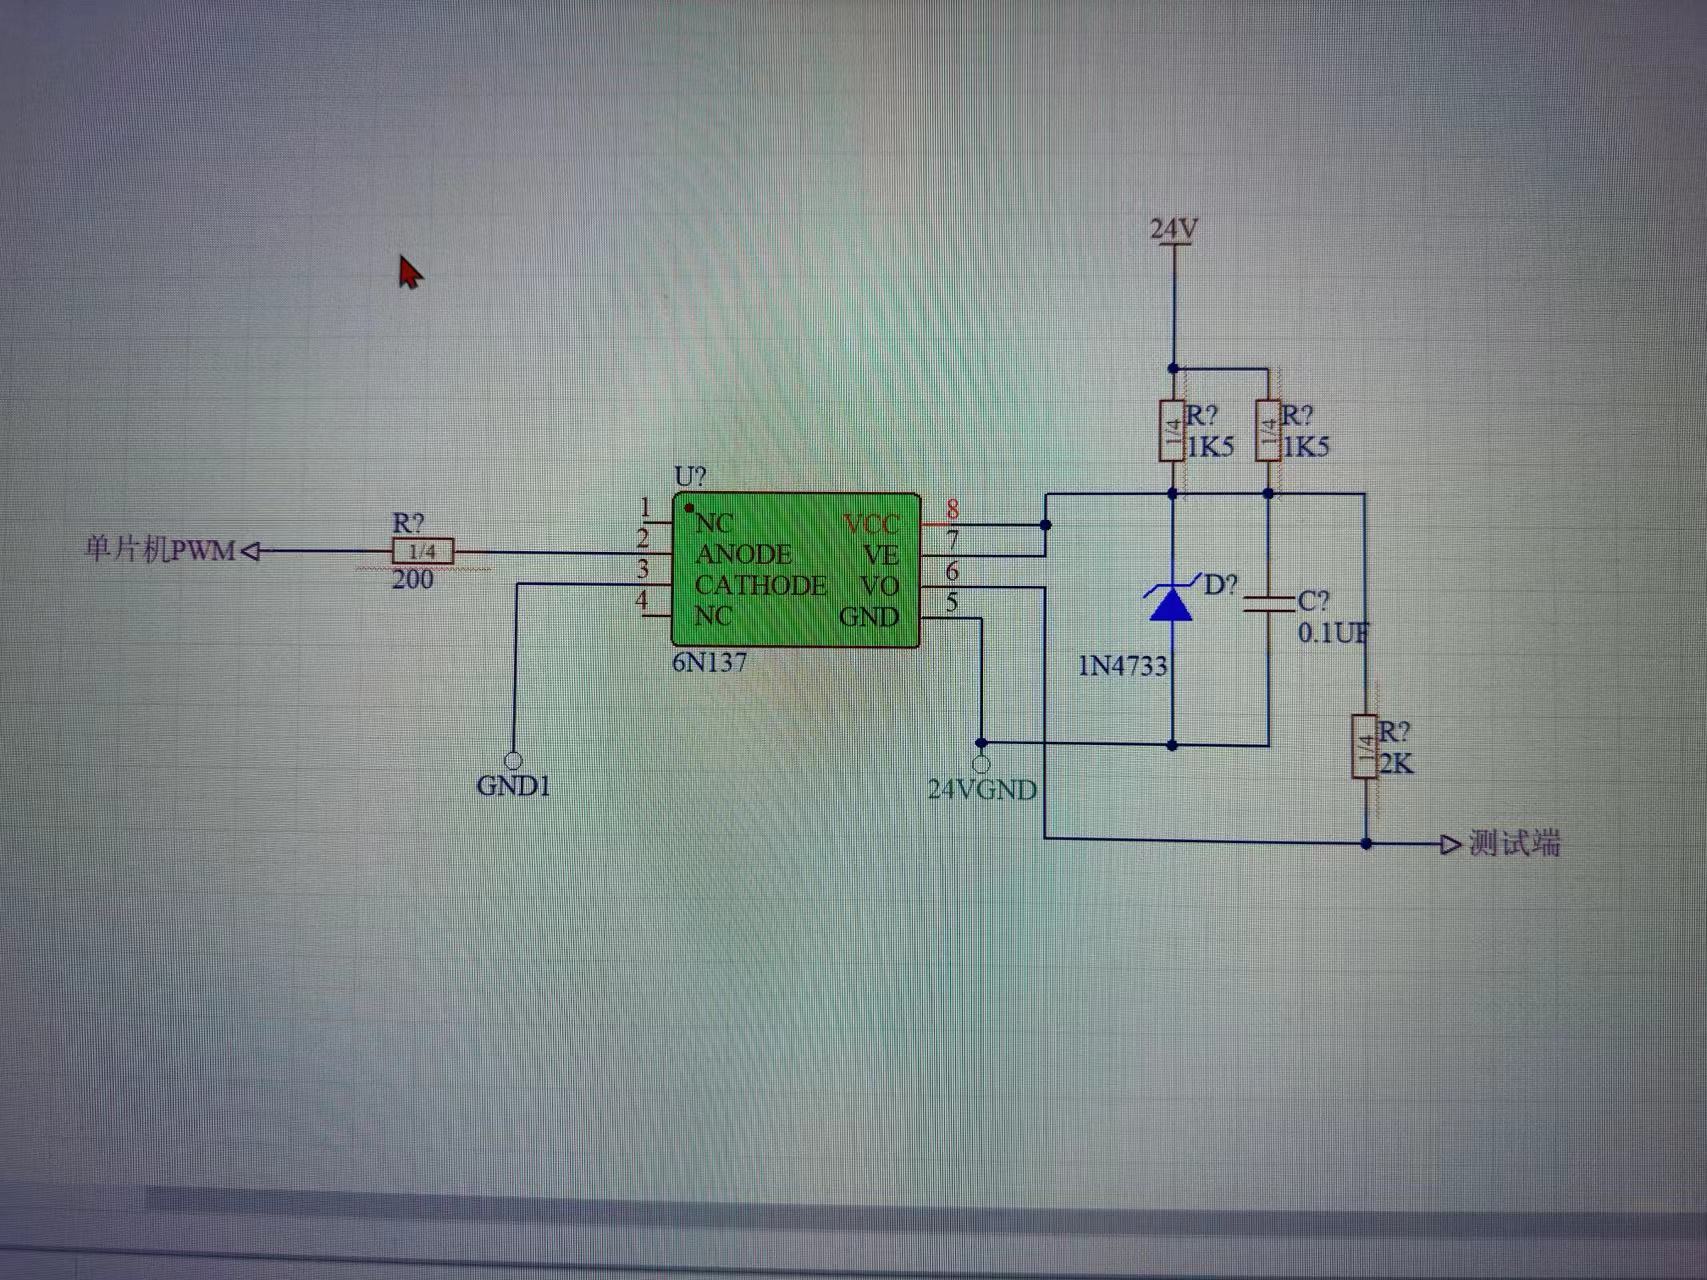Image resolution: width=1707 pixels, height=1280 pixels.
Task: Click the C? designator text
Action: click(x=1314, y=601)
